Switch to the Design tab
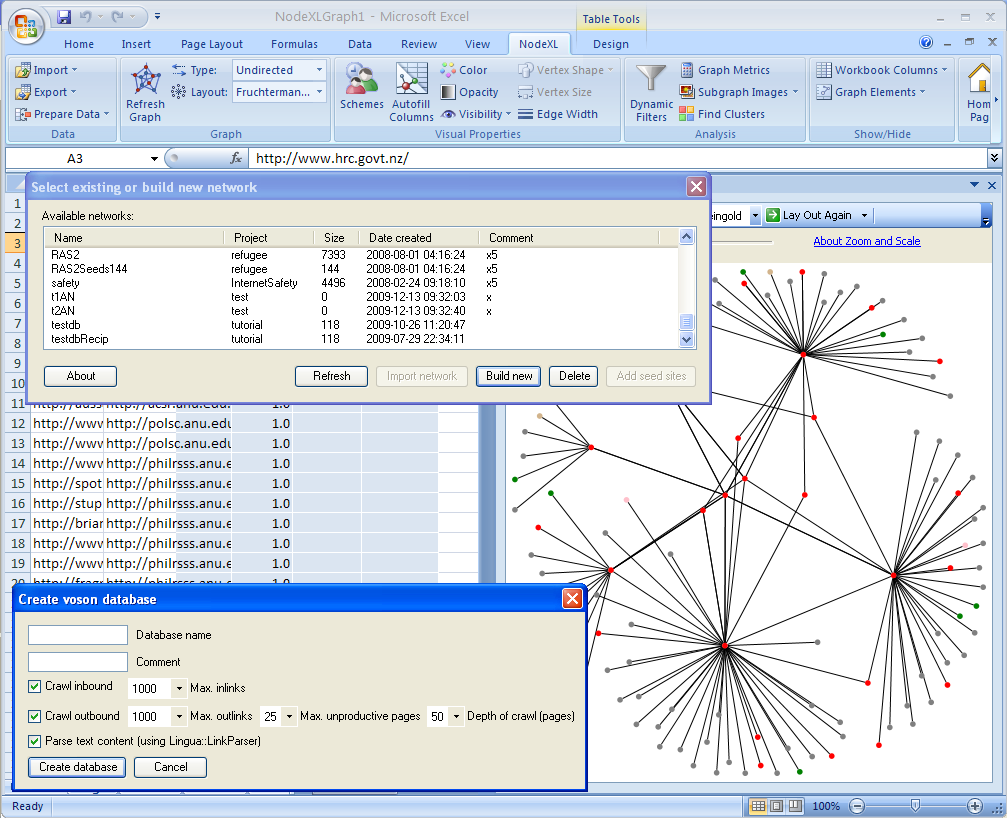The width and height of the screenshot is (1007, 818). coord(611,44)
